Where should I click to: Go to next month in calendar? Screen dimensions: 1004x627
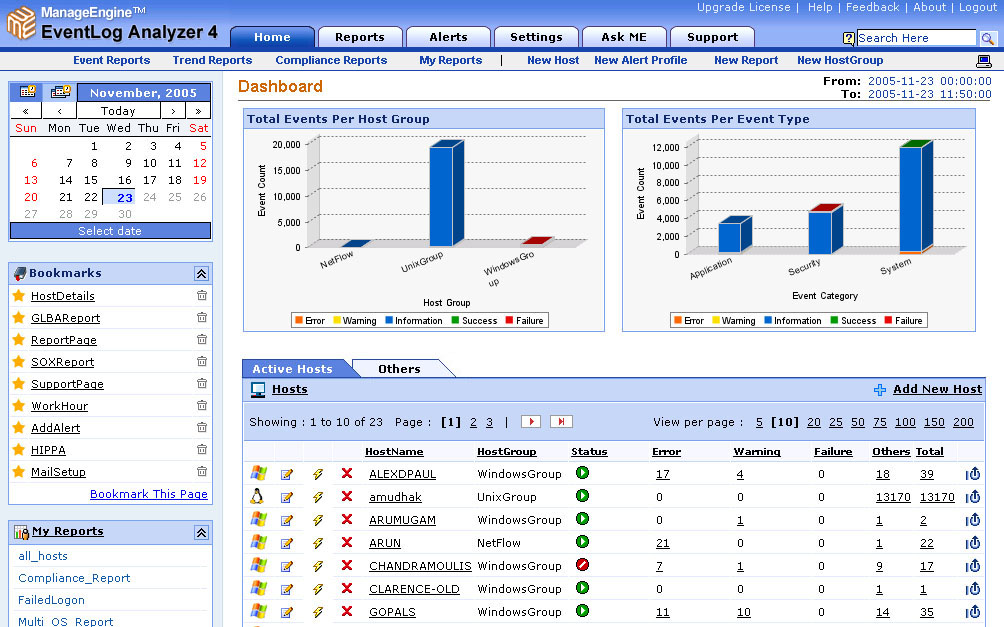[174, 111]
